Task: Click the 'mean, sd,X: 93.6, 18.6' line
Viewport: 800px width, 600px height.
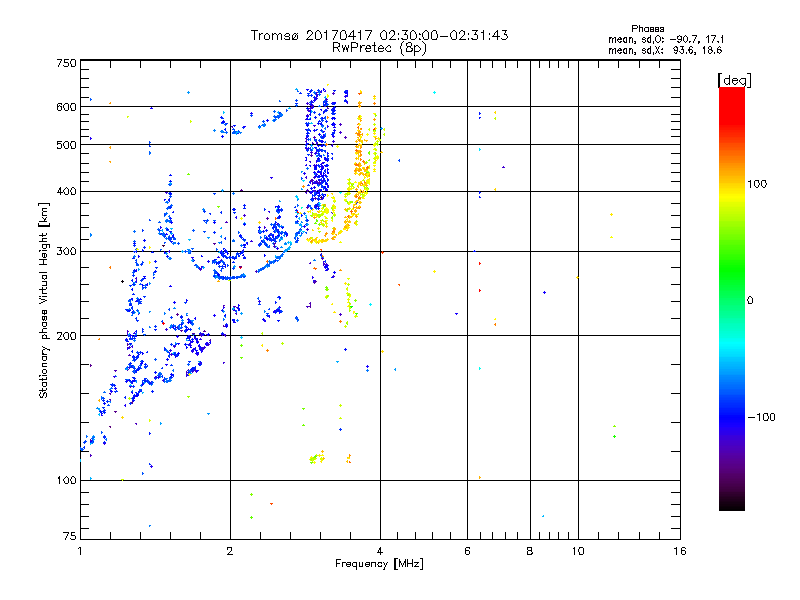Action: 665,50
